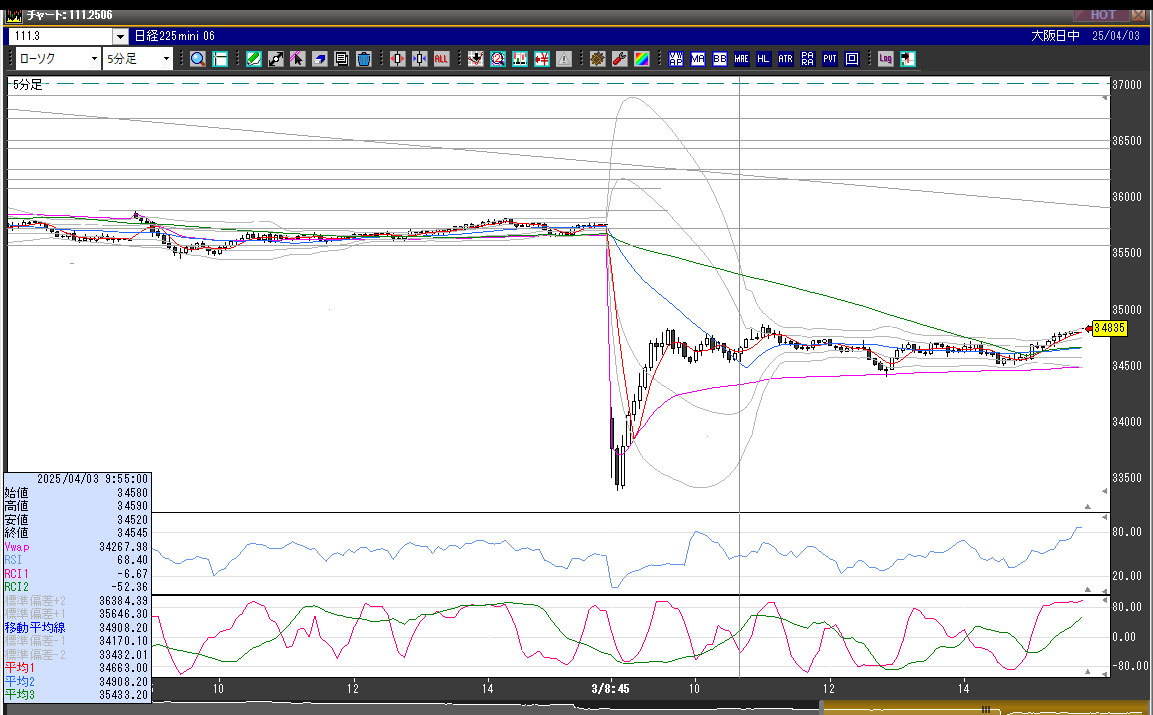
Task: Click the blue trash bin icon
Action: (363, 59)
